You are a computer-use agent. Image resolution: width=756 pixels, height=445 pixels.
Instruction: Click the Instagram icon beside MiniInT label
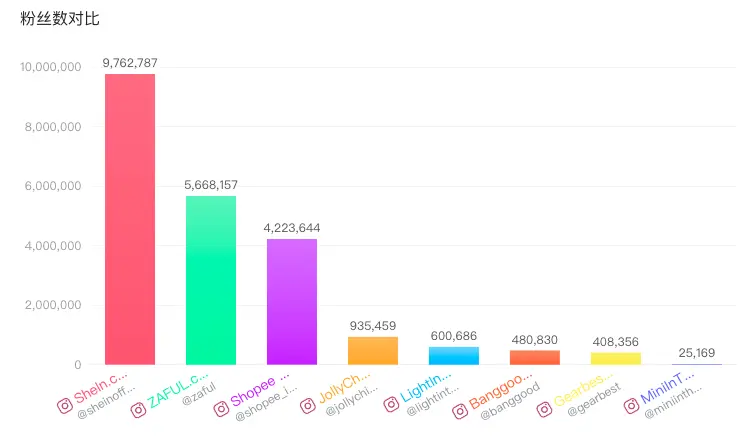[631, 406]
